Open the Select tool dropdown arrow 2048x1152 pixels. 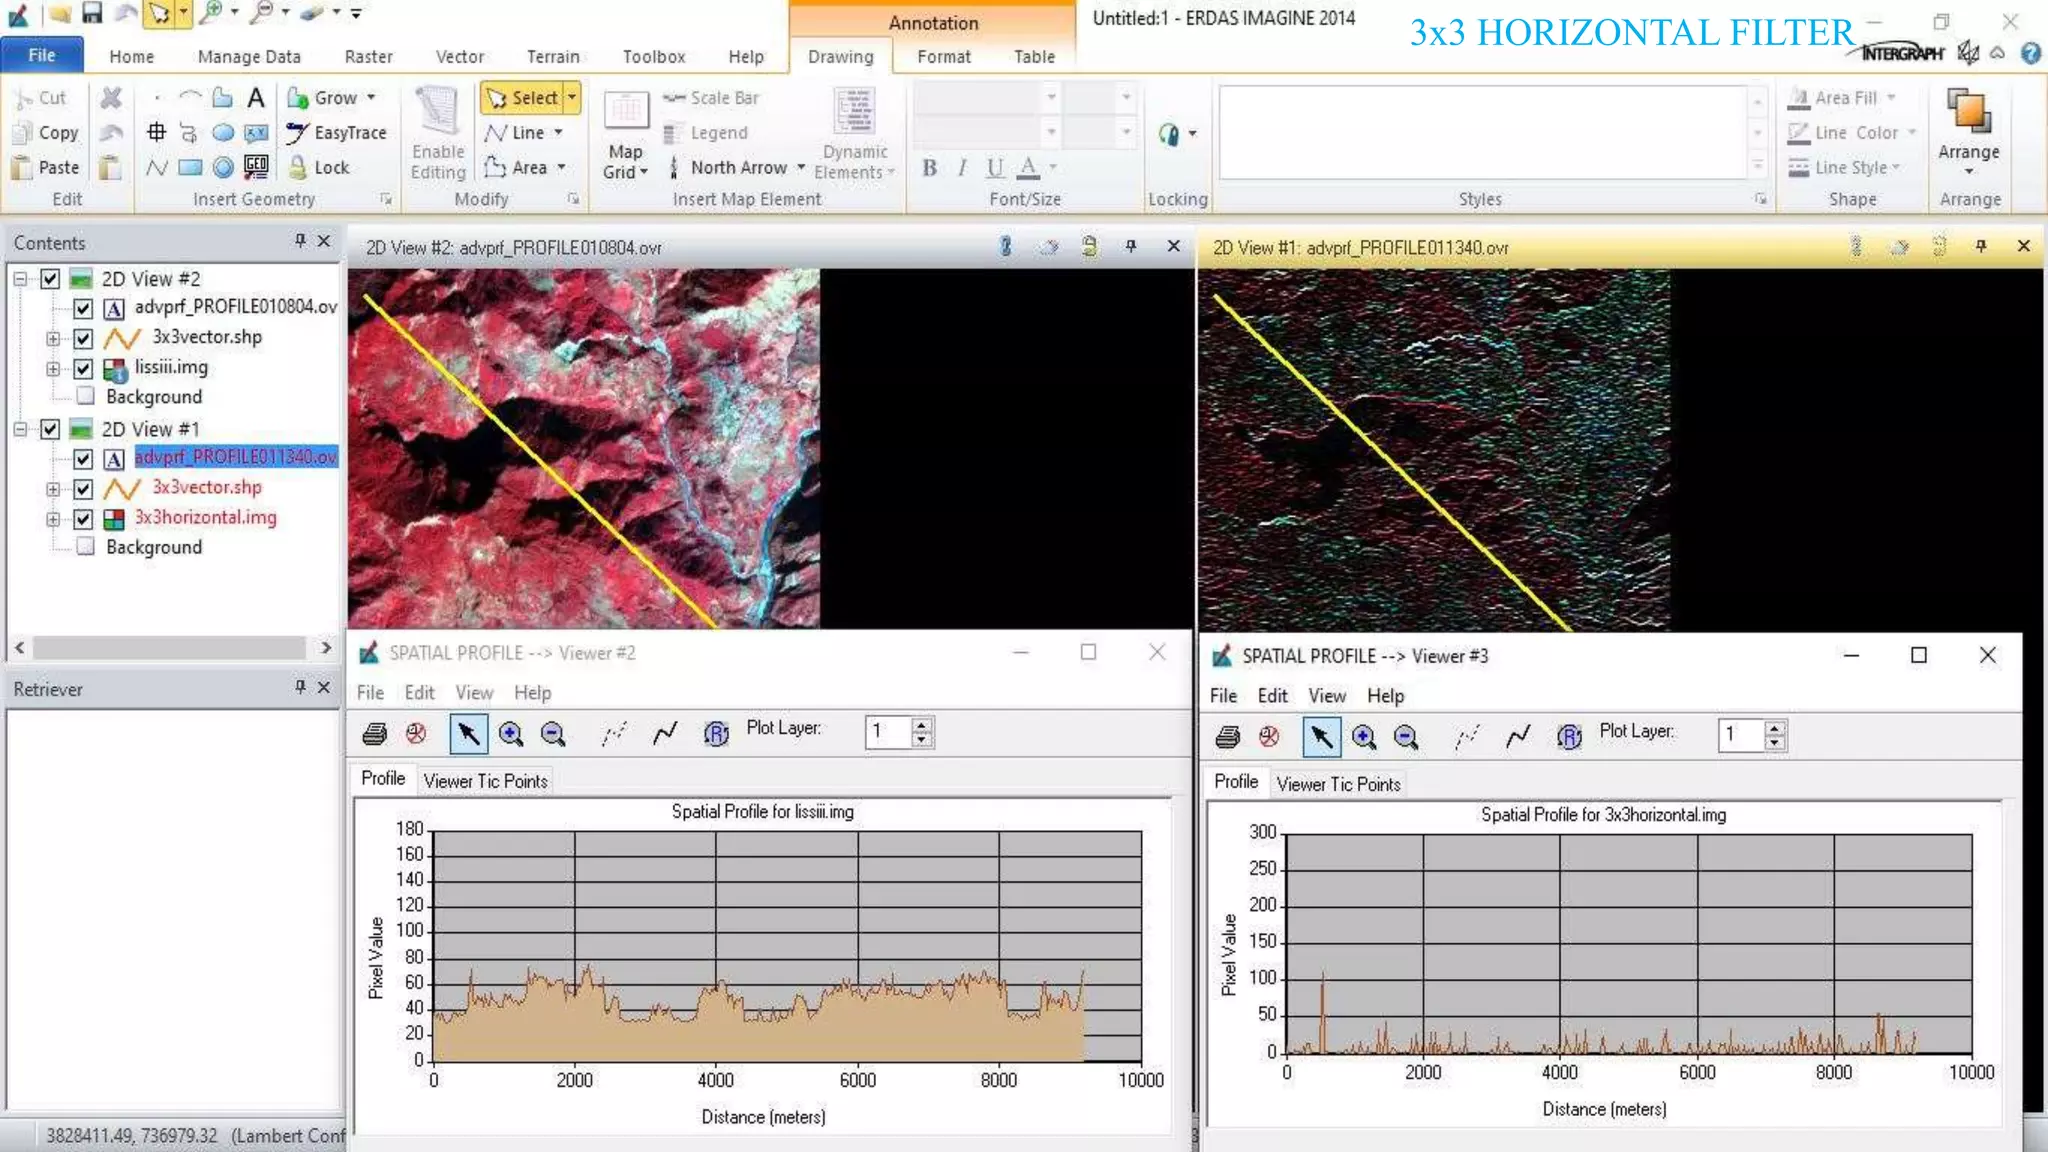pos(572,97)
